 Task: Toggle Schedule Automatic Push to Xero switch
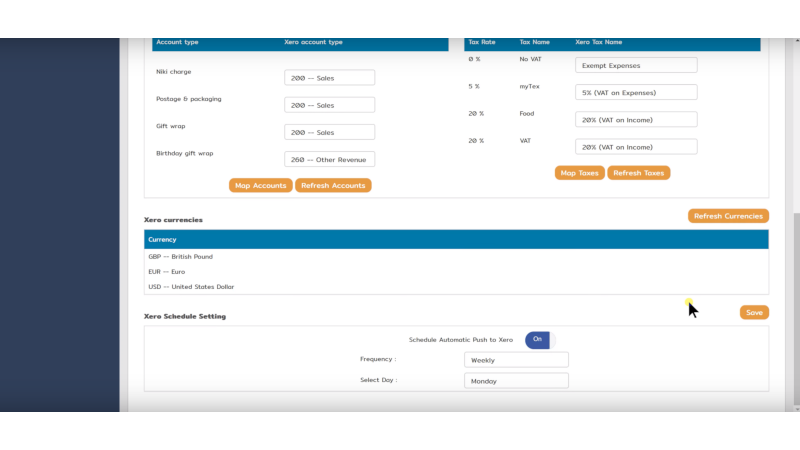point(540,340)
